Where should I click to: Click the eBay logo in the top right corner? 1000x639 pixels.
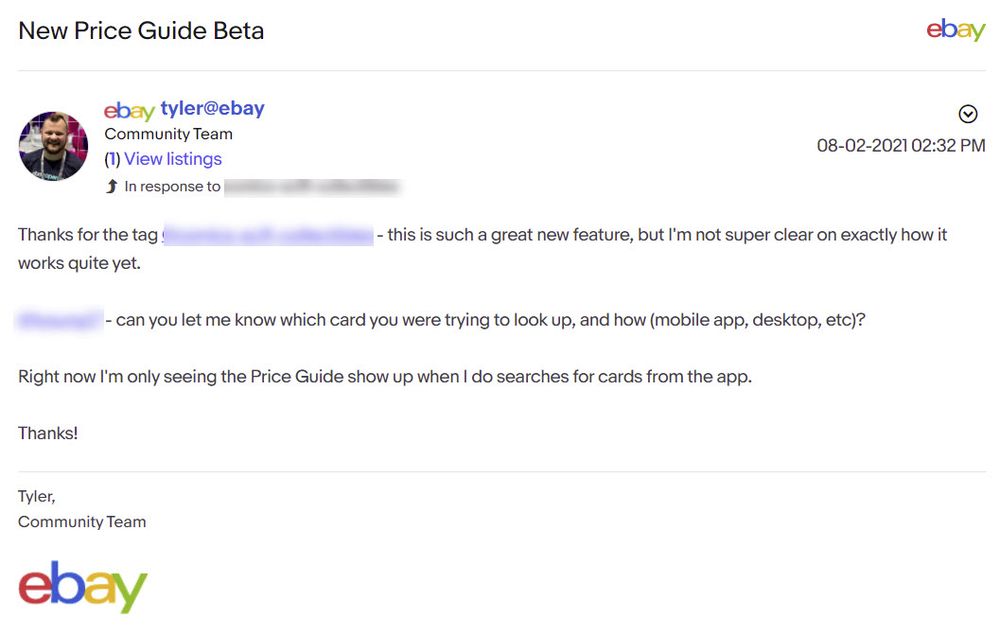coord(955,30)
